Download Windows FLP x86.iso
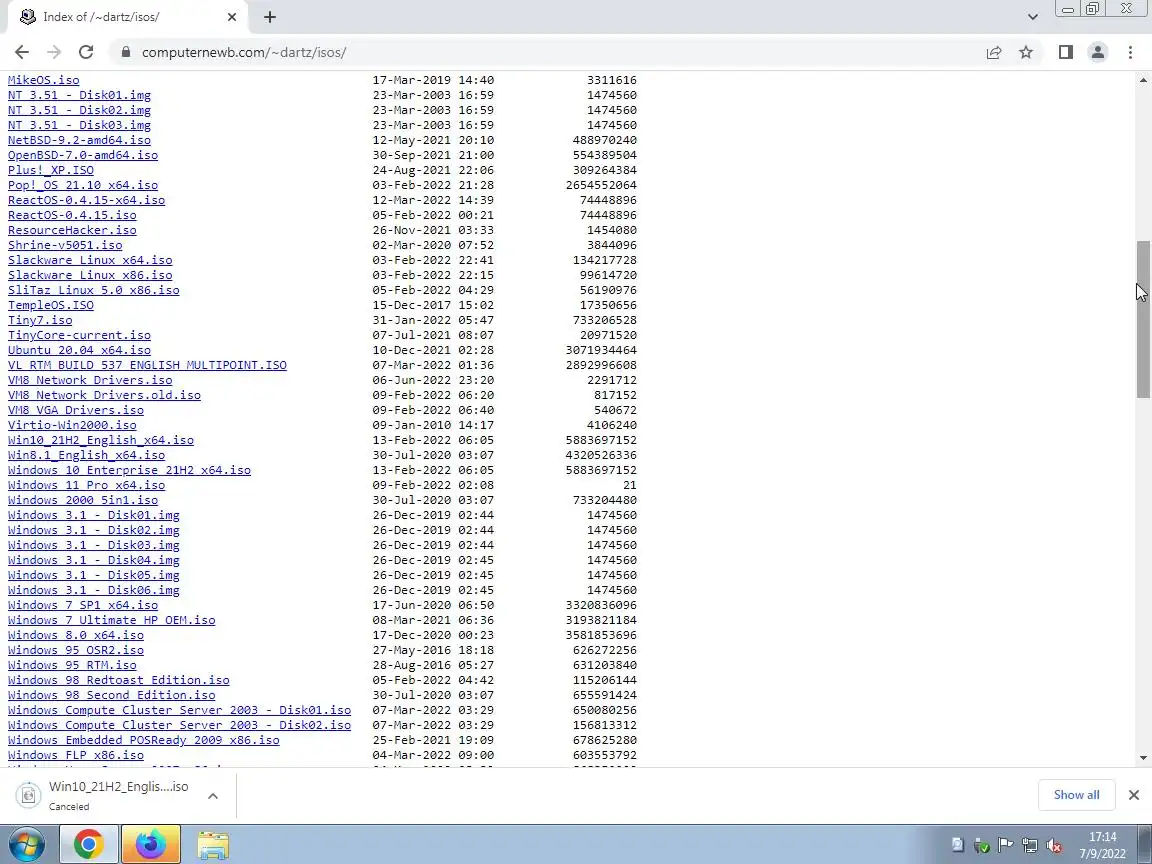This screenshot has height=864, width=1152. coord(76,755)
